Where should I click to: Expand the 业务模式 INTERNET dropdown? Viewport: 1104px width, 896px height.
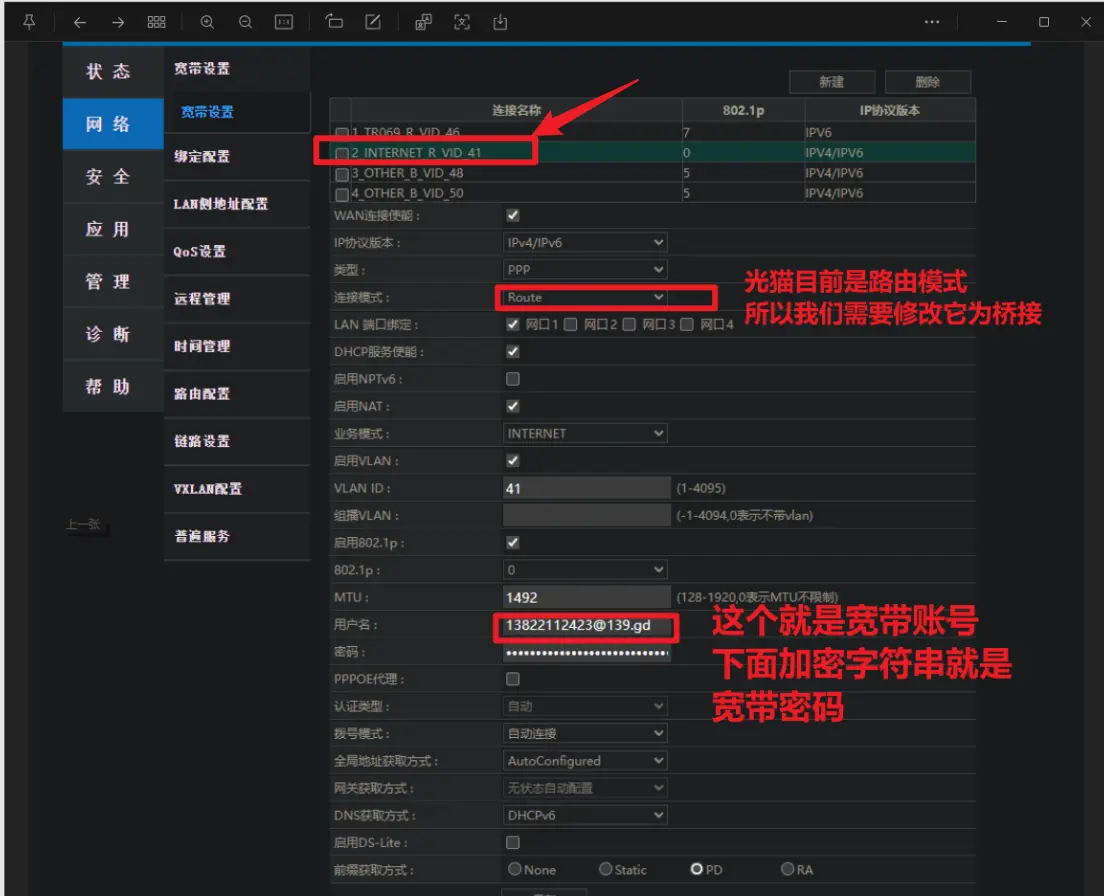585,433
